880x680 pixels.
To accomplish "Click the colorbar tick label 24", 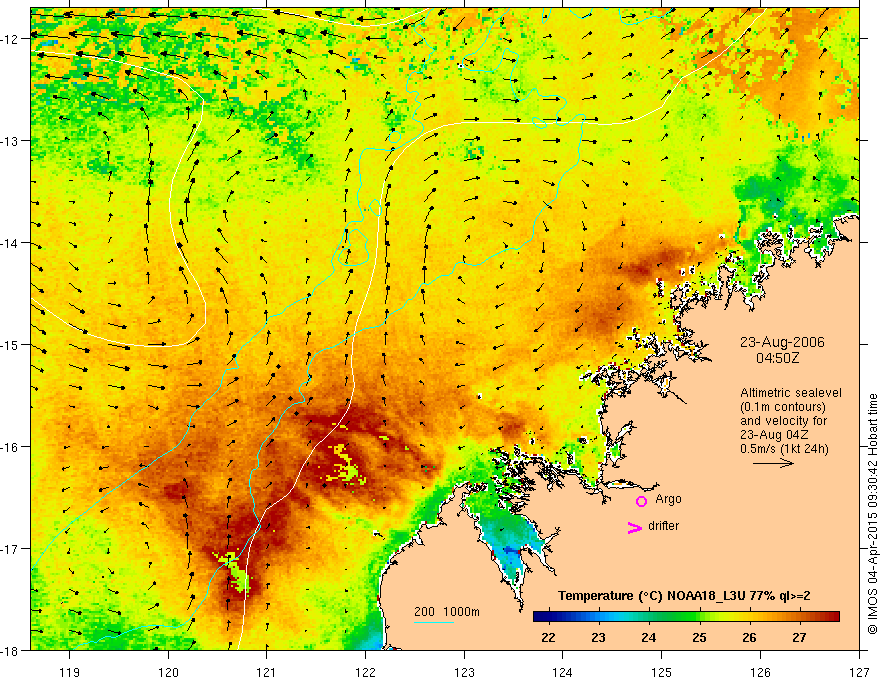I will 649,637.
